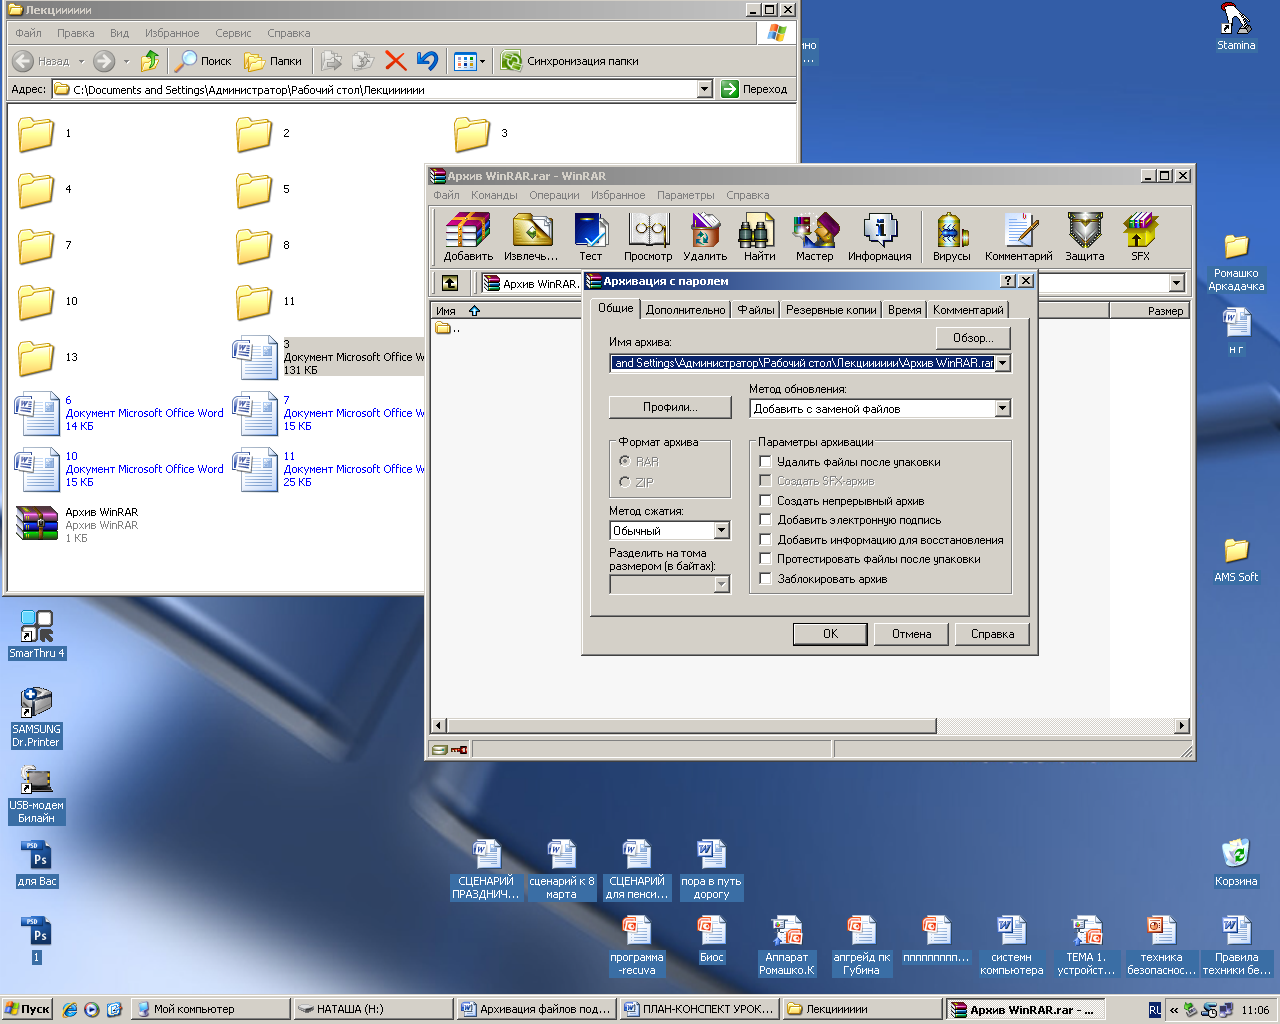Open the Резервные копии tab
This screenshot has height=1024, width=1280.
831,310
